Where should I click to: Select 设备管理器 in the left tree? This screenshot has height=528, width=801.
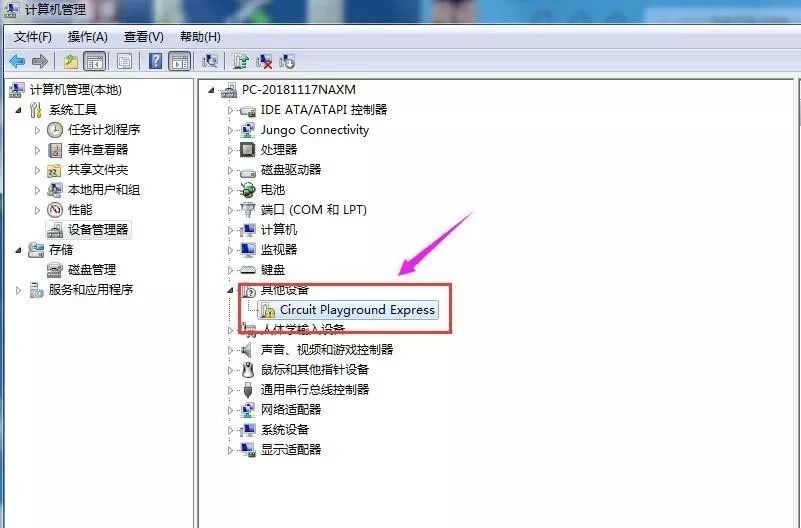98,230
